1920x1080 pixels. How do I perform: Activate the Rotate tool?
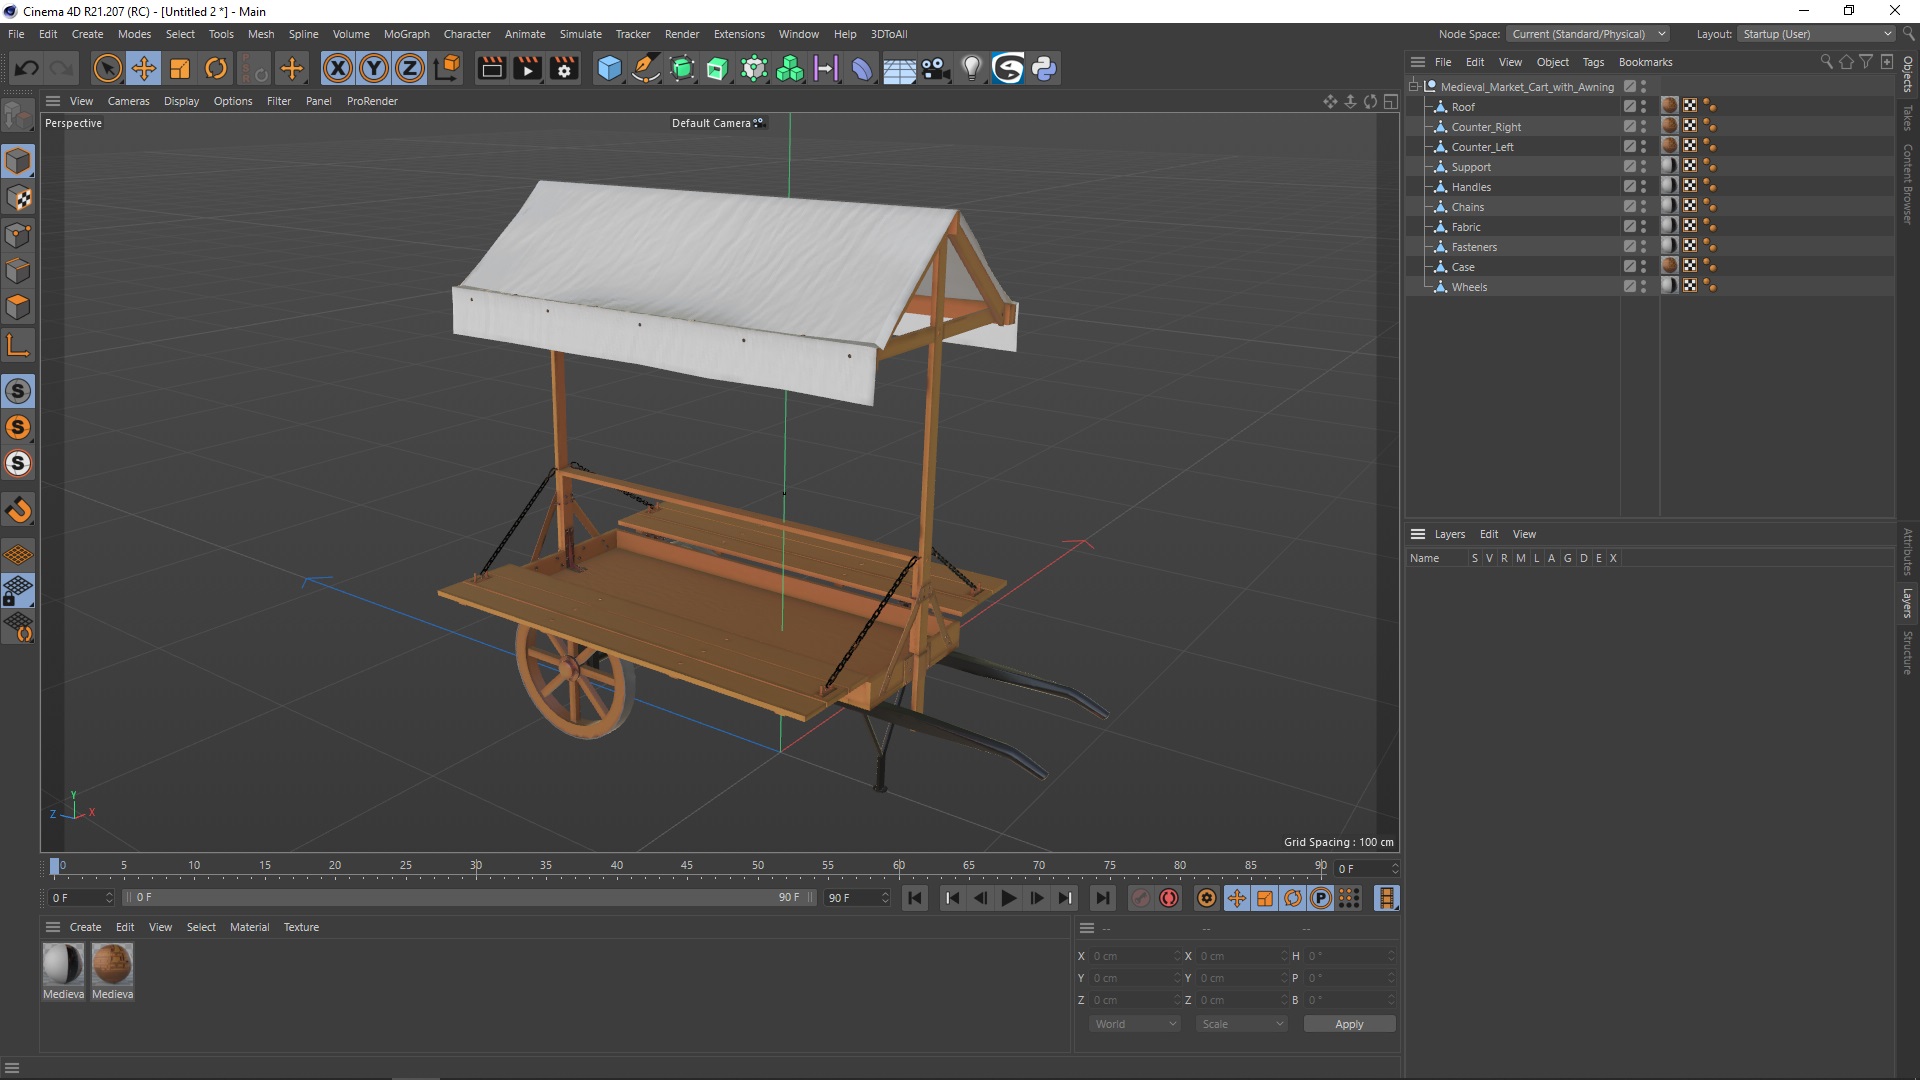click(216, 68)
